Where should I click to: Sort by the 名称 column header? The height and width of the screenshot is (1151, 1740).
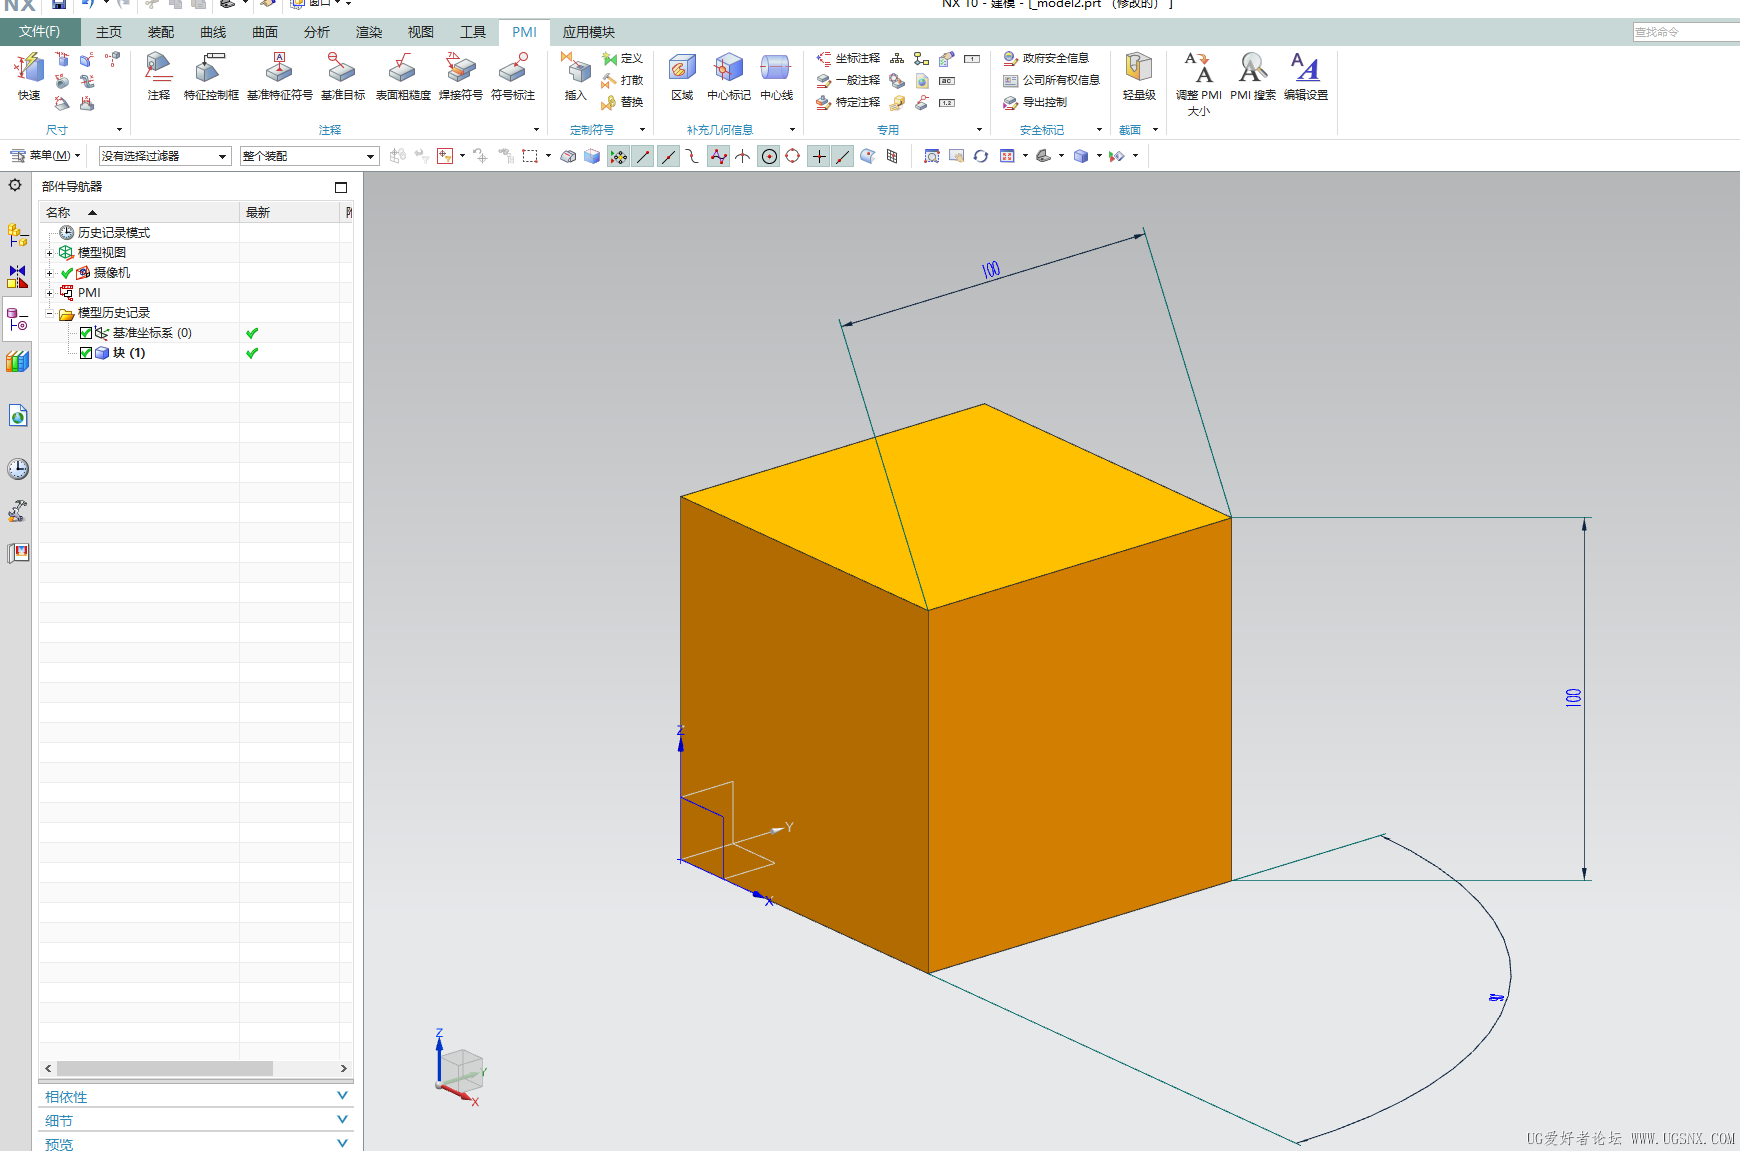139,212
